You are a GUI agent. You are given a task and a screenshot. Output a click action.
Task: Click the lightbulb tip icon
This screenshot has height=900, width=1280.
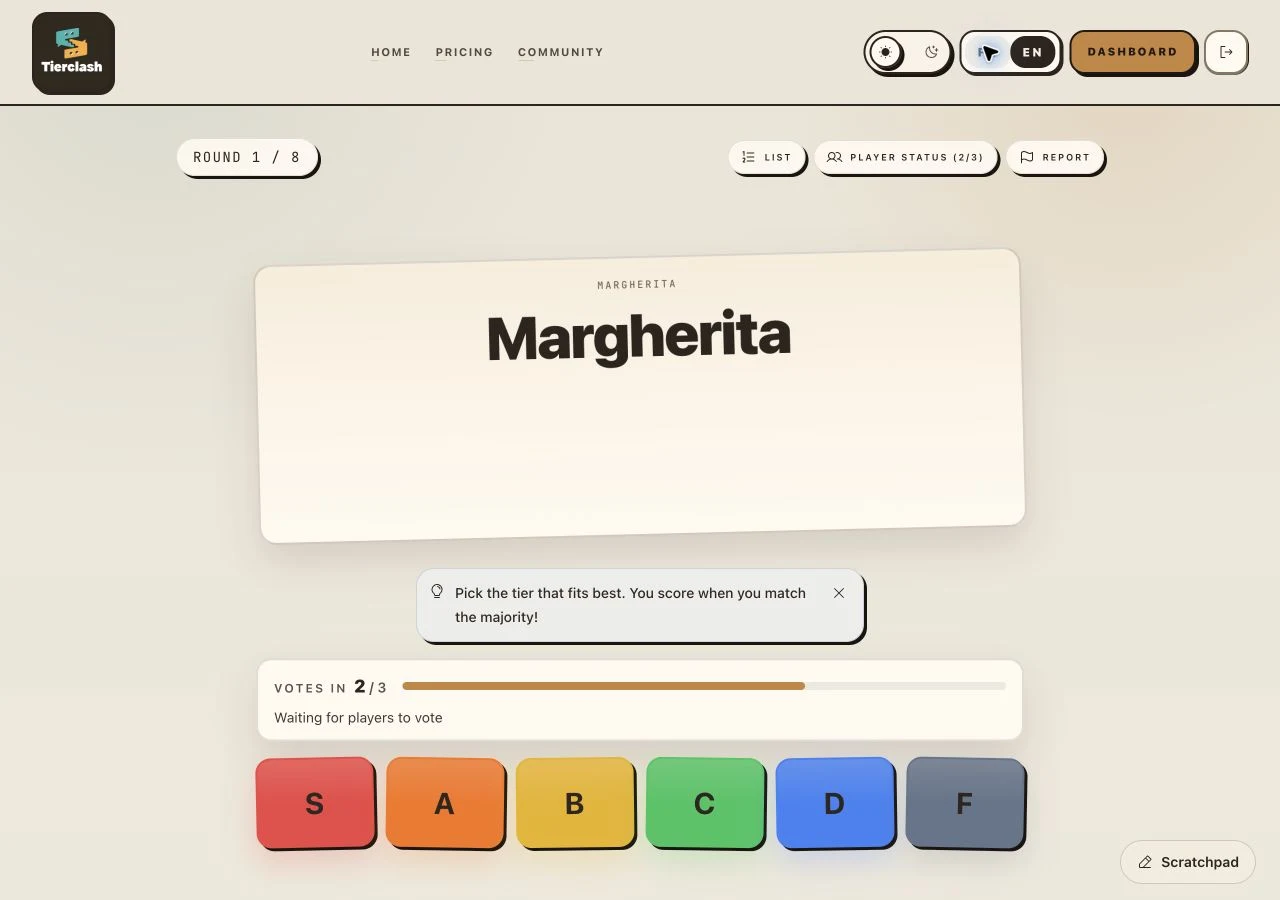(437, 591)
